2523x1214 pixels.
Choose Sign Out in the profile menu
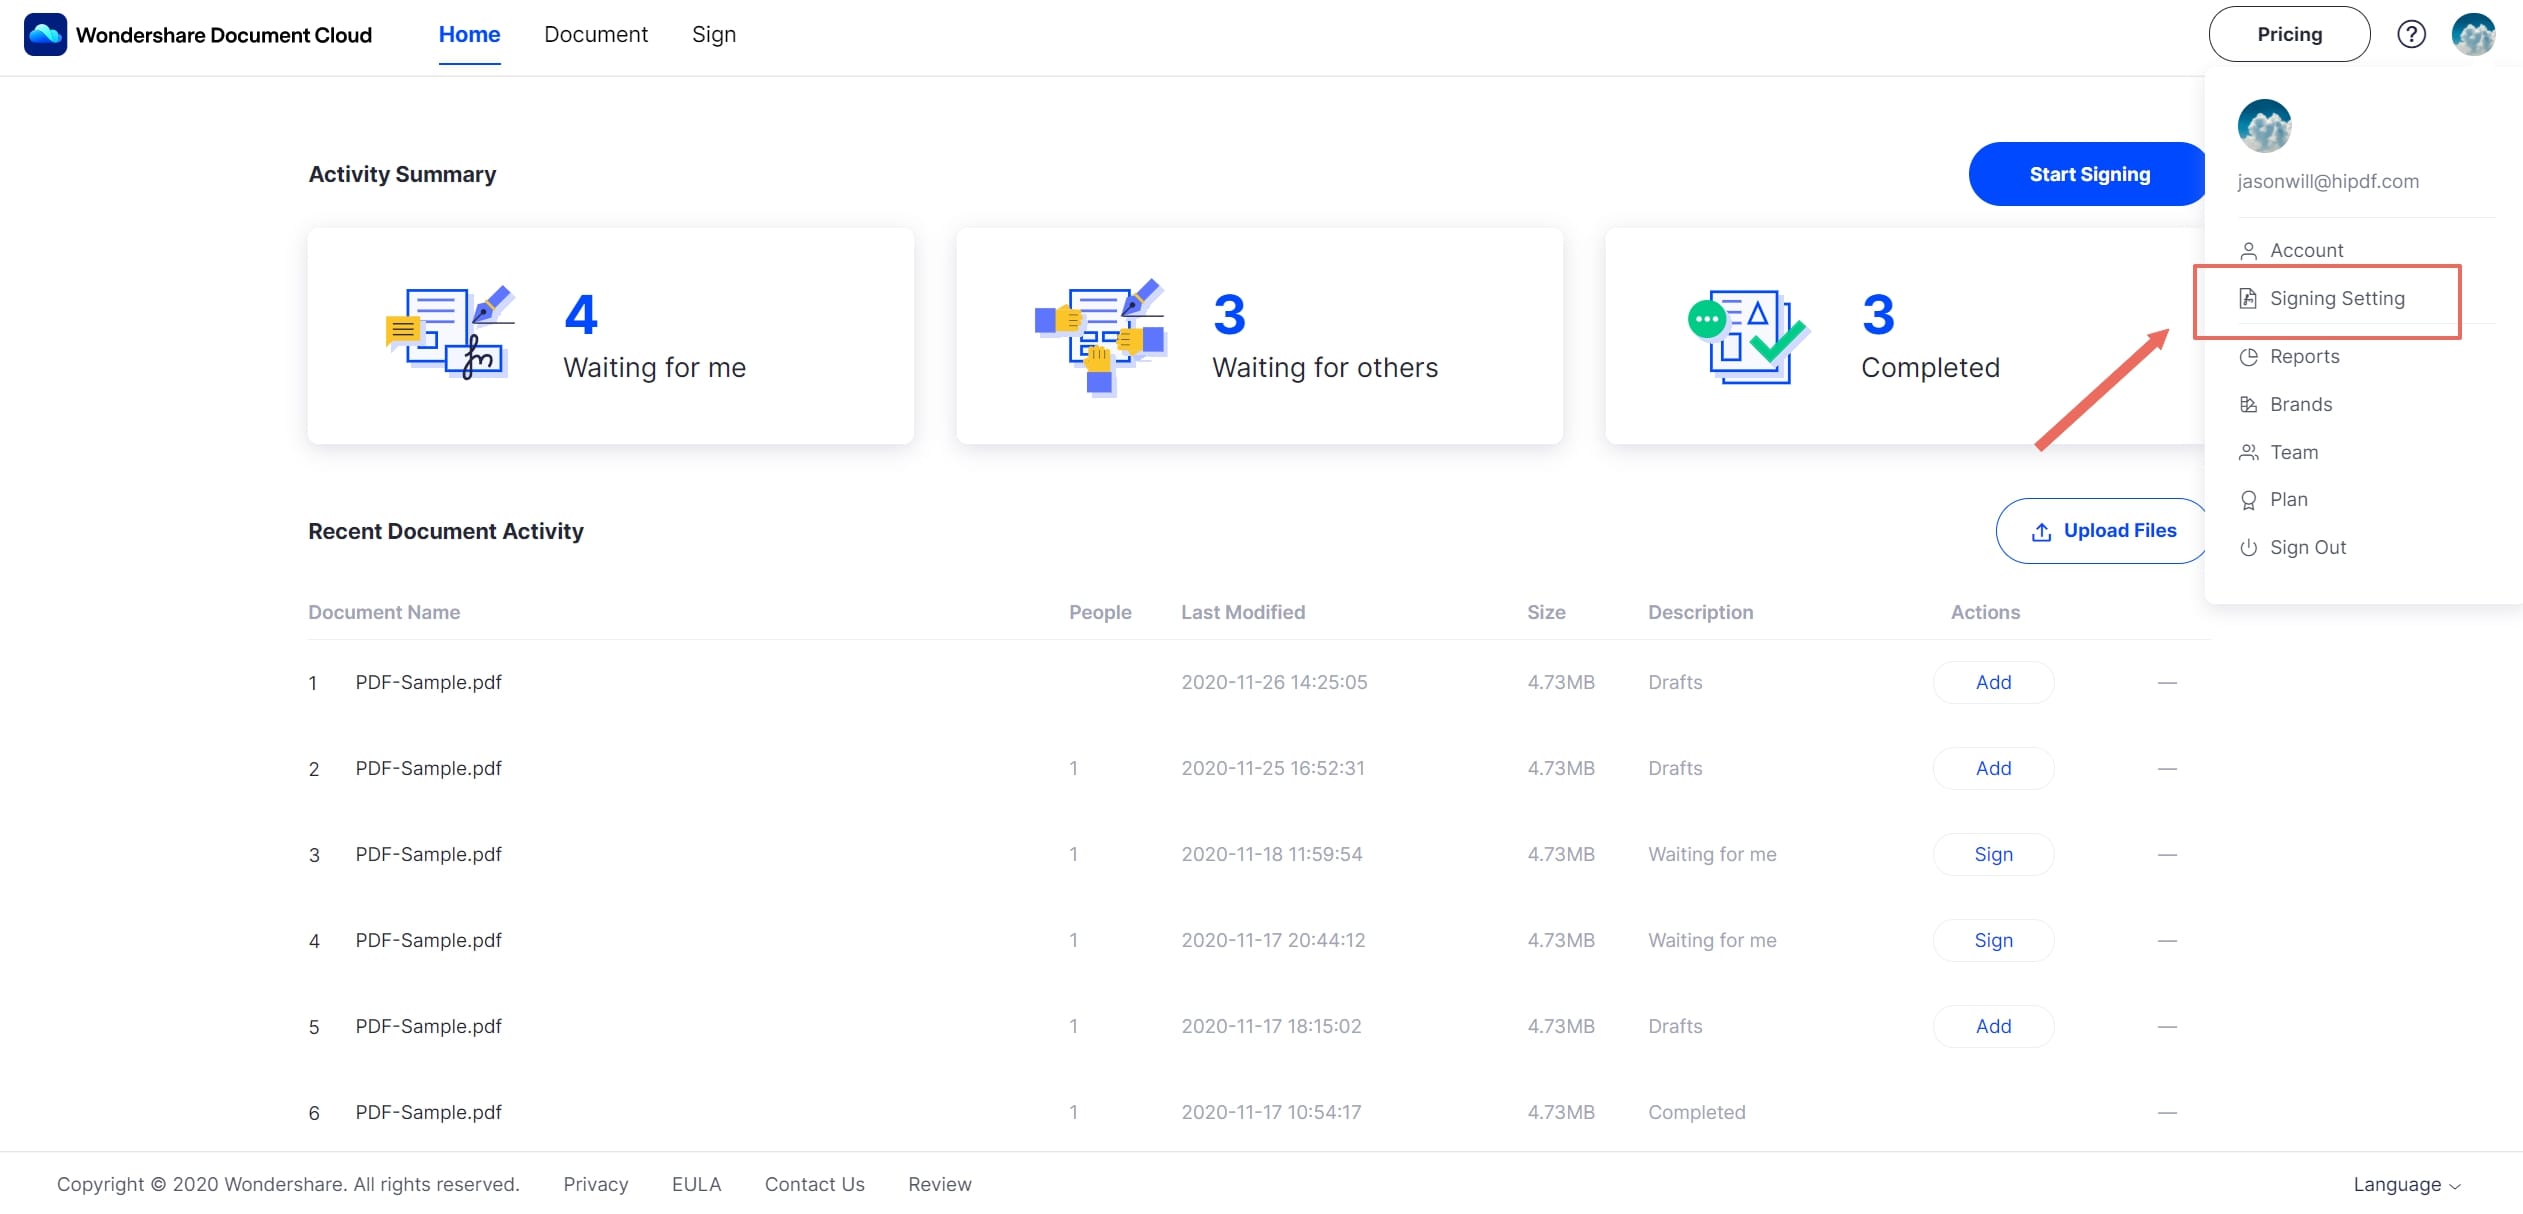click(x=2307, y=547)
